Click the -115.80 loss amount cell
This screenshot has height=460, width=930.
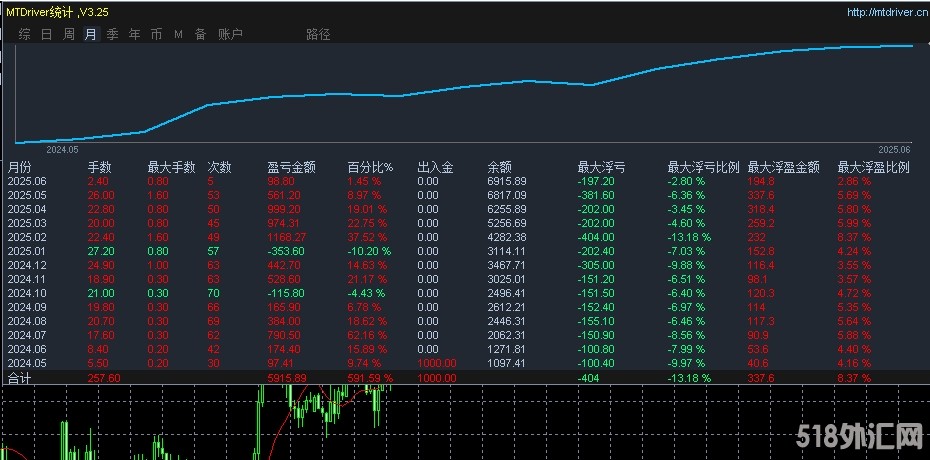pos(286,293)
